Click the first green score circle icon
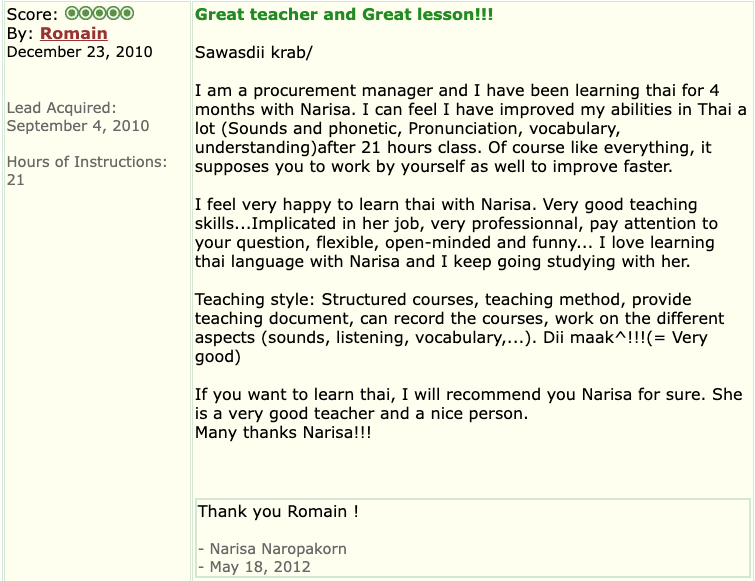This screenshot has width=755, height=581. [x=72, y=13]
